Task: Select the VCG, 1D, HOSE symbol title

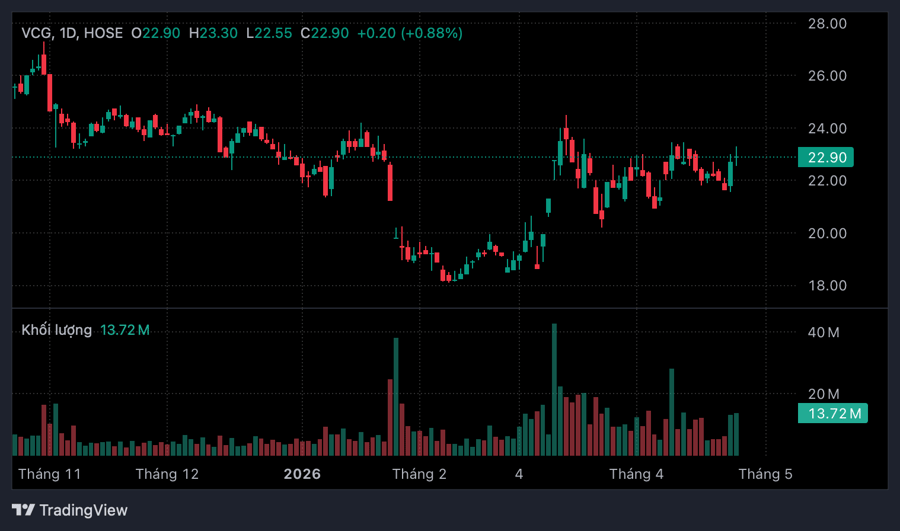Action: tap(72, 33)
